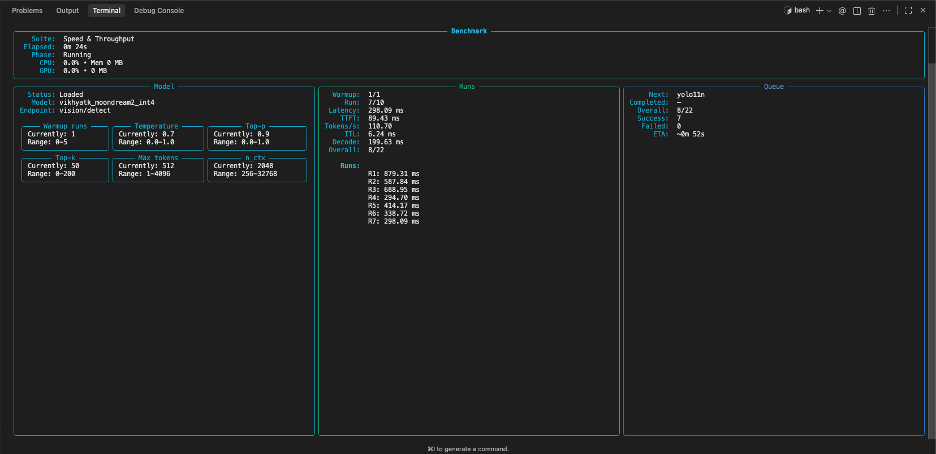Open the more actions ellipsis menu
The height and width of the screenshot is (454, 936).
coord(888,10)
